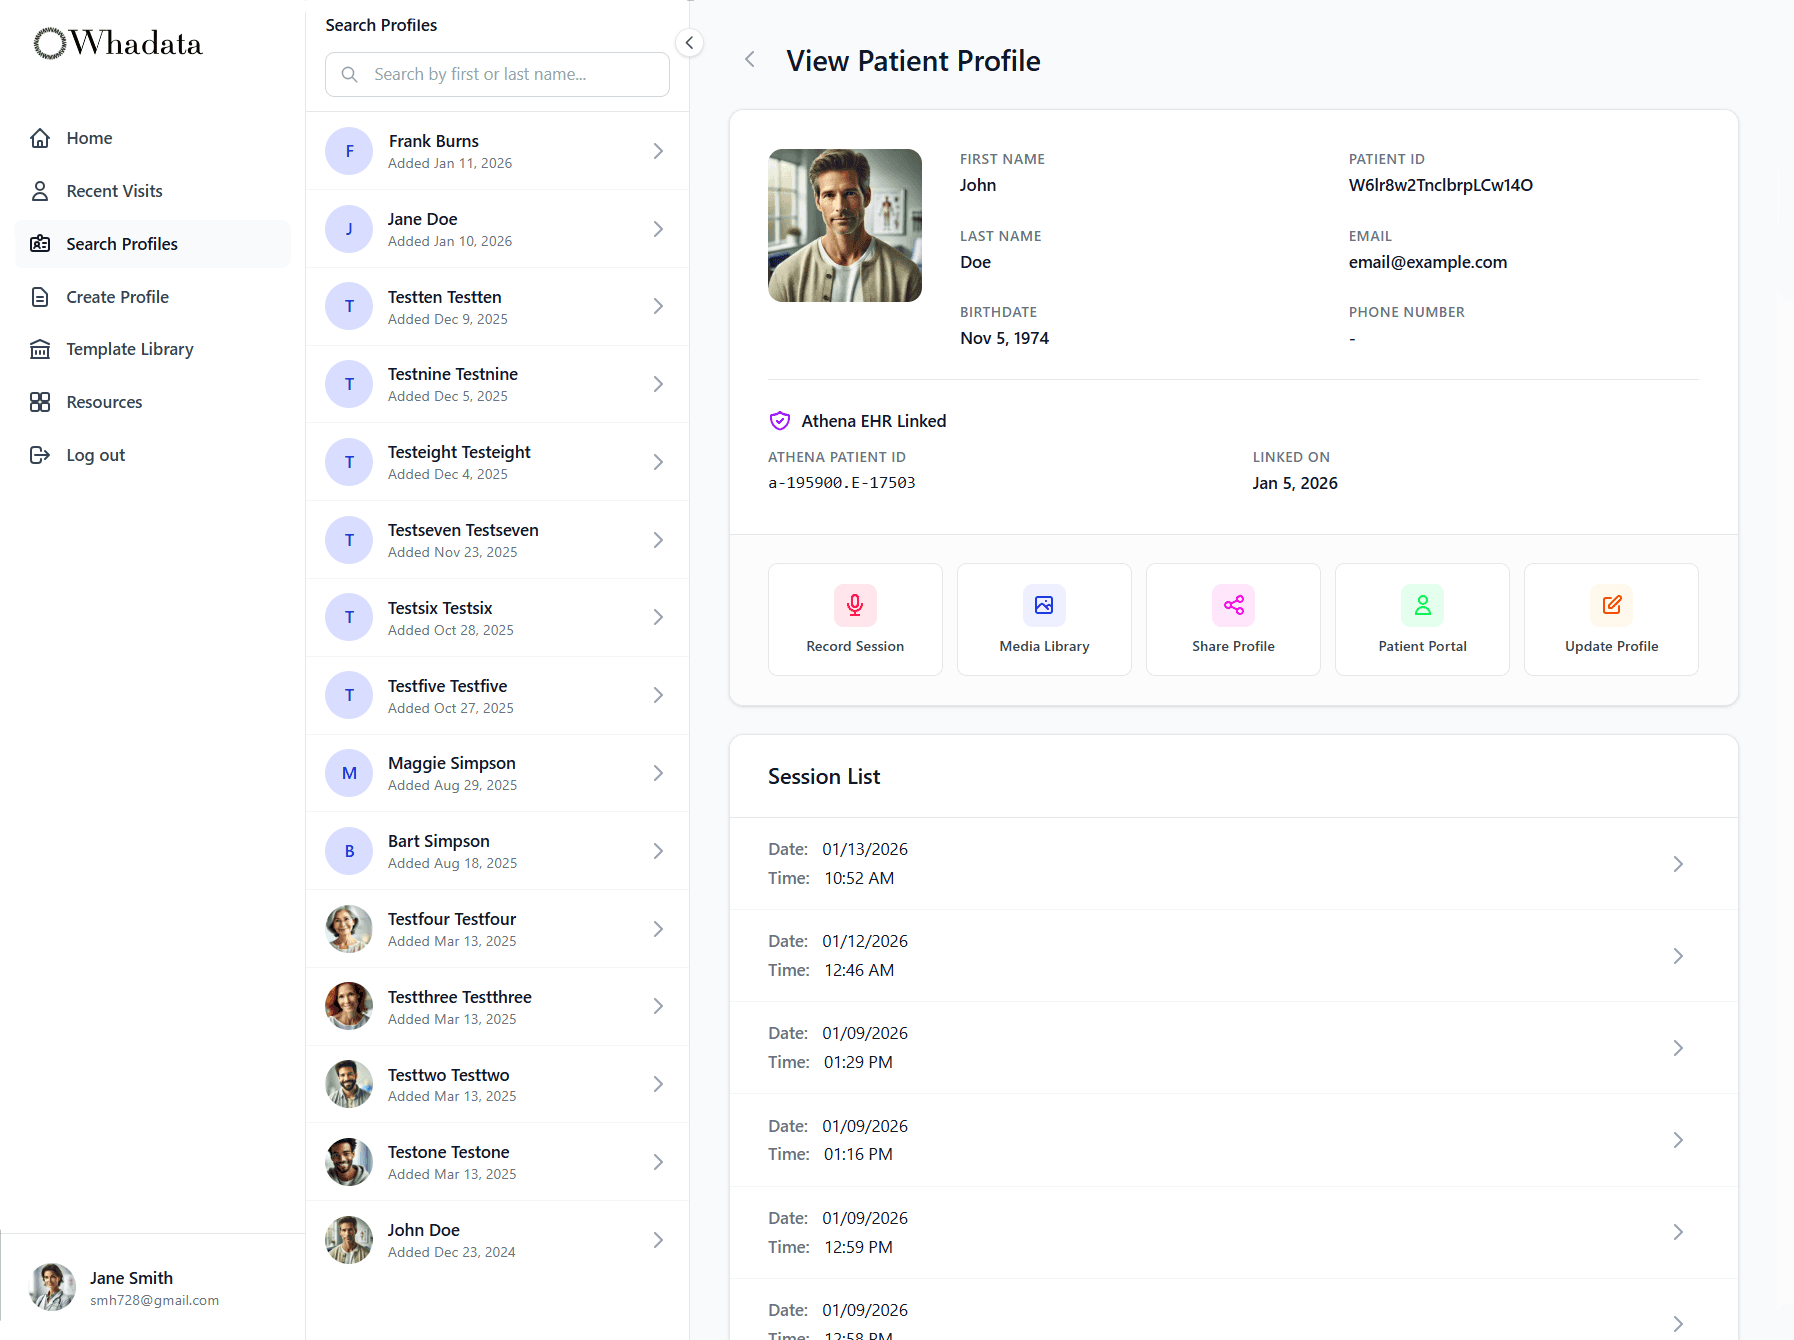Click the back arrow on View Patient Profile
Screen dimensions: 1794x1340
click(749, 59)
